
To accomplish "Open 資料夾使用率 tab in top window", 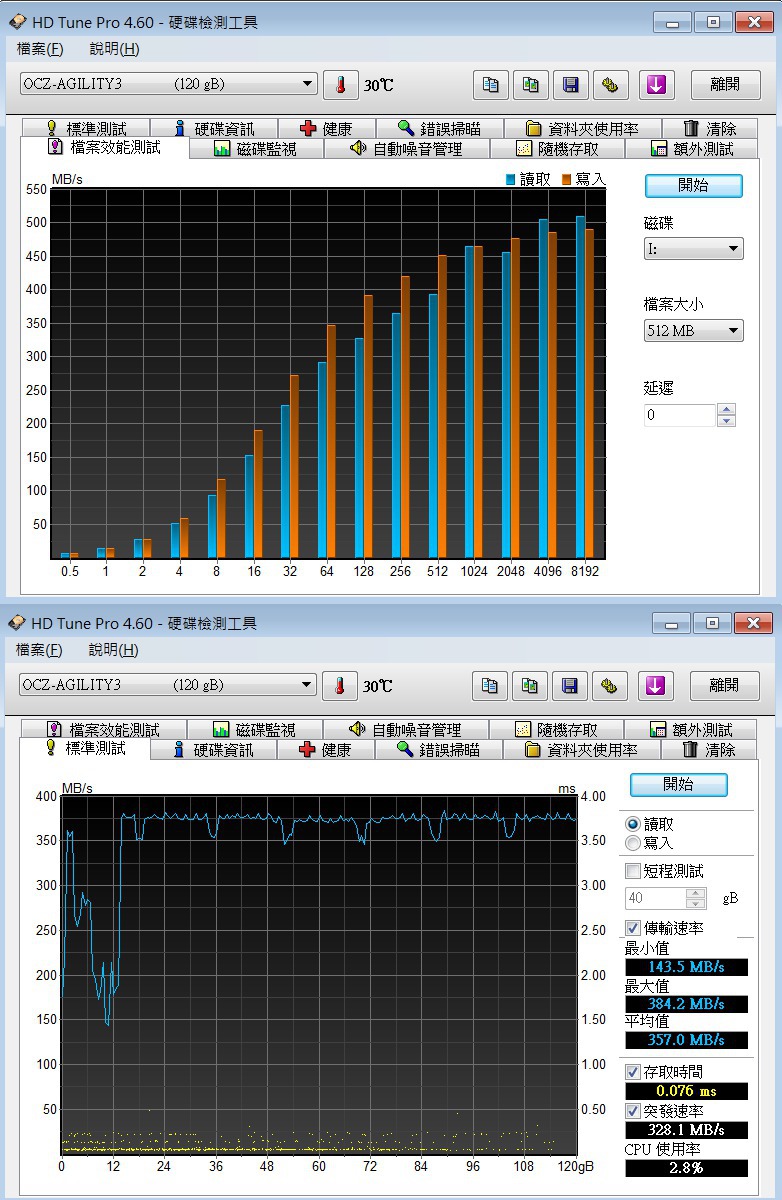I will pos(581,128).
